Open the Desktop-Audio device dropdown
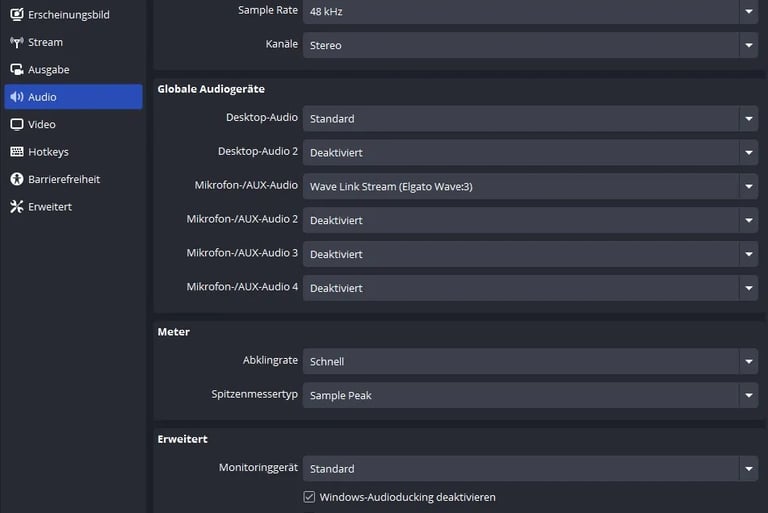This screenshot has width=768, height=513. pos(530,119)
